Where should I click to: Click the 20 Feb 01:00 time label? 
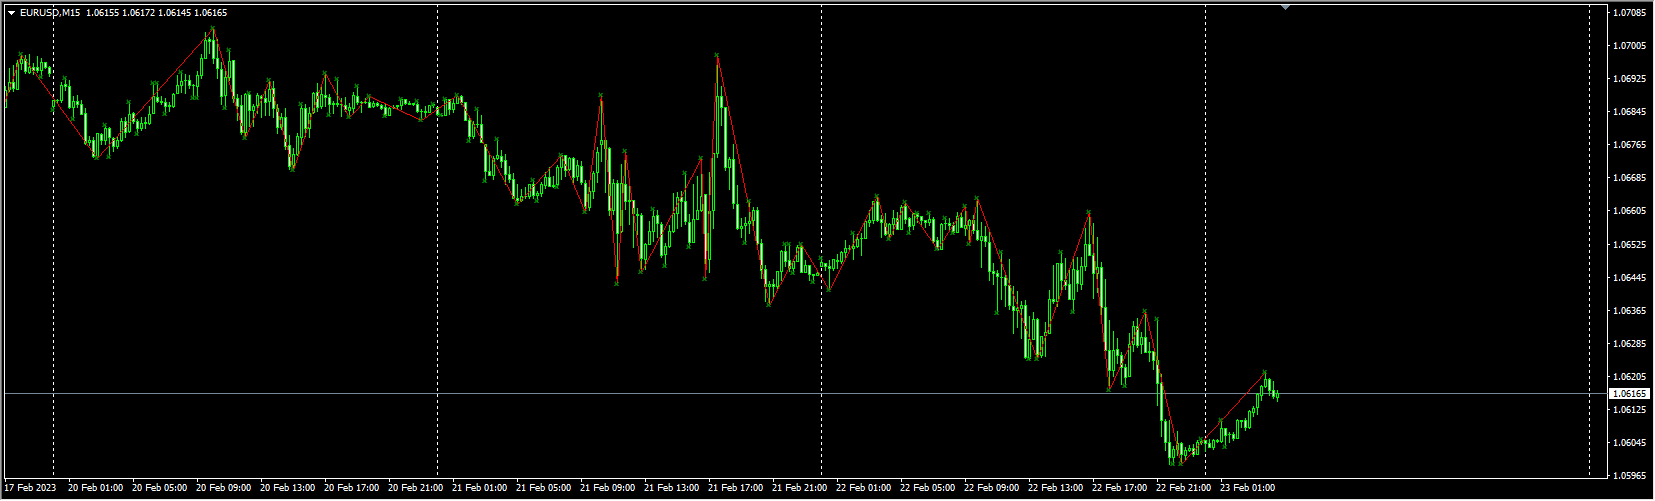tap(95, 488)
